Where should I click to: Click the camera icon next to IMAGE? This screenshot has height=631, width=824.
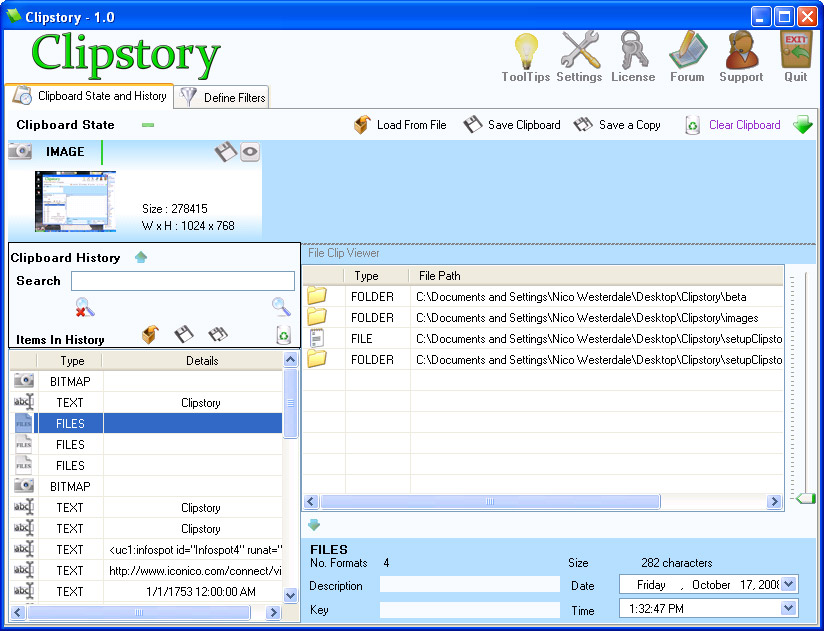(x=20, y=151)
